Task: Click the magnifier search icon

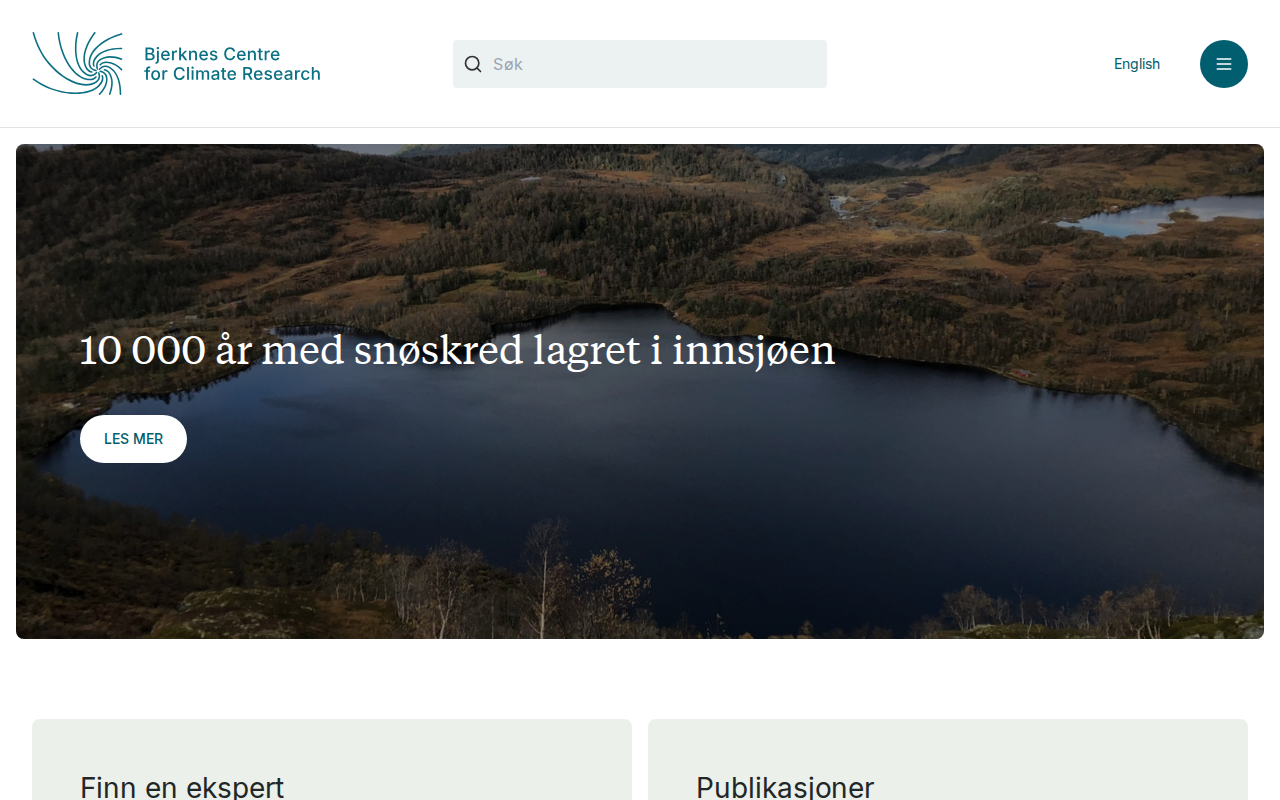Action: (473, 64)
